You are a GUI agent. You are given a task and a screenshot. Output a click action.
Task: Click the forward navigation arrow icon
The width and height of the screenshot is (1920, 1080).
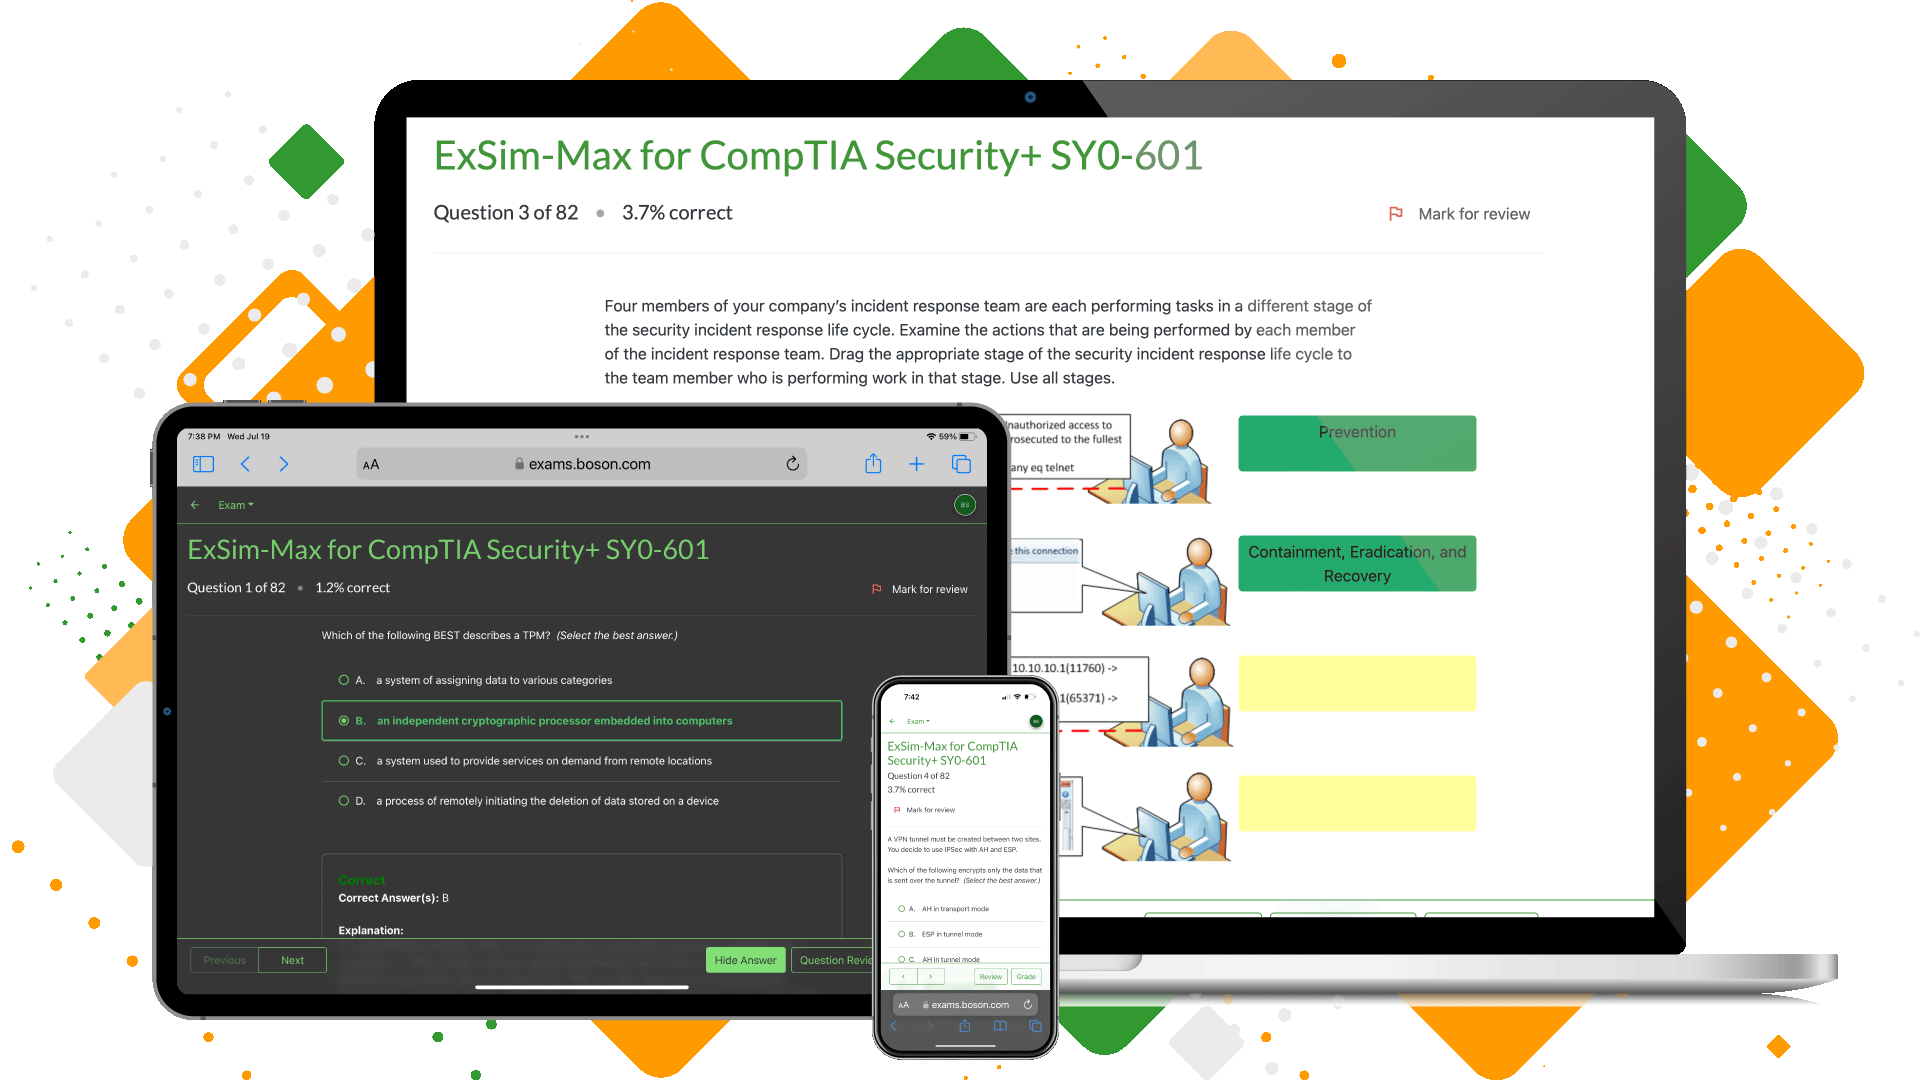(x=284, y=464)
